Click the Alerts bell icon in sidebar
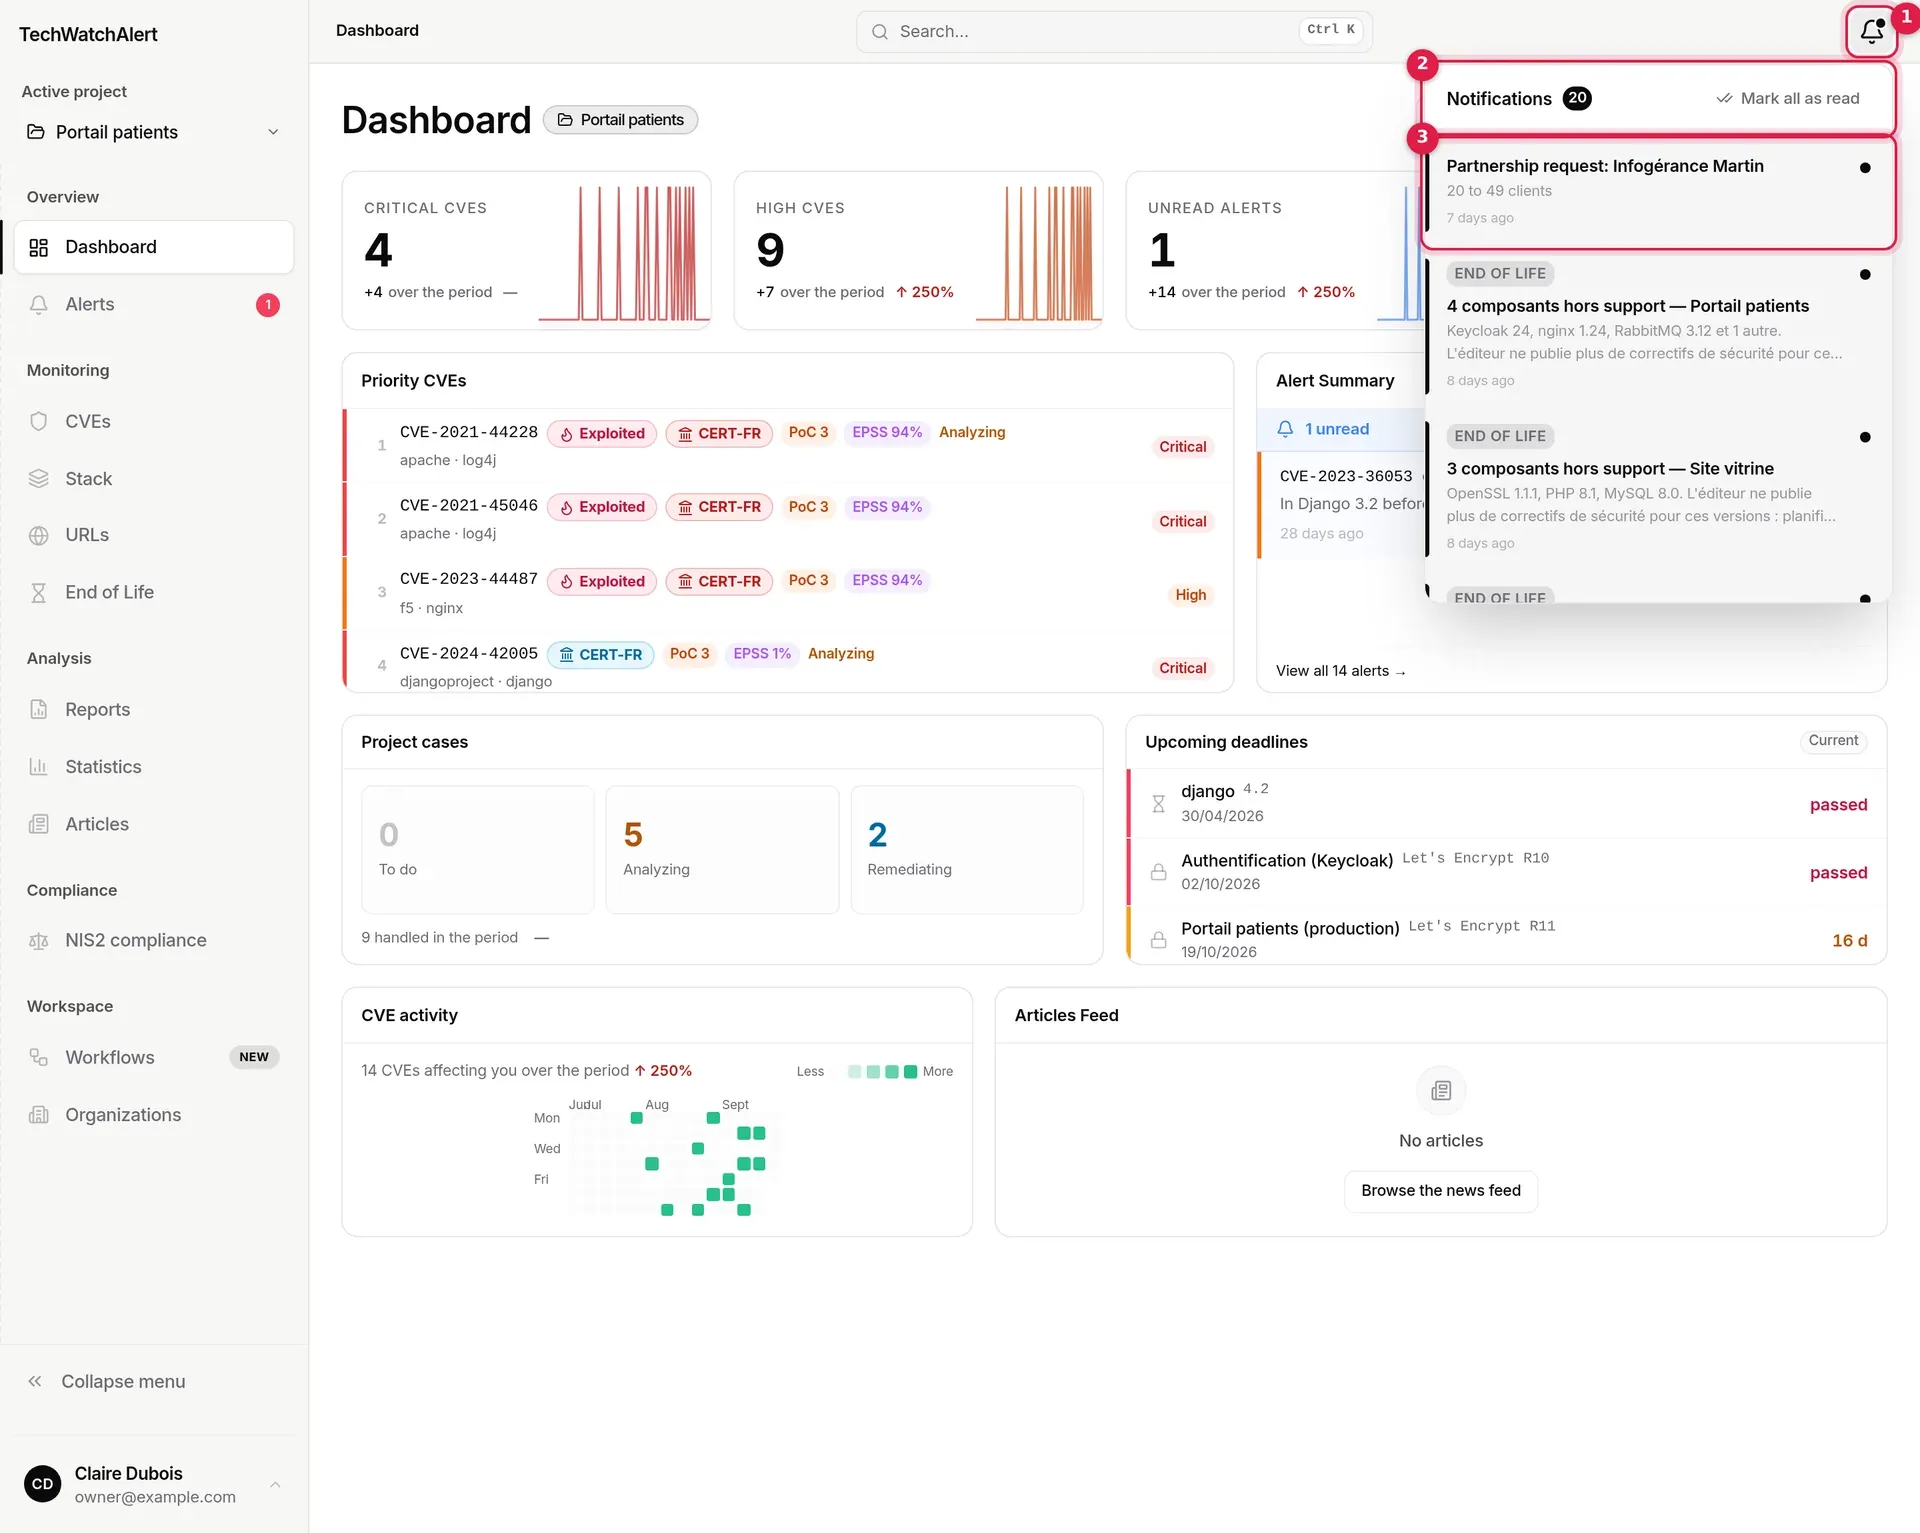The width and height of the screenshot is (1920, 1533). [39, 305]
